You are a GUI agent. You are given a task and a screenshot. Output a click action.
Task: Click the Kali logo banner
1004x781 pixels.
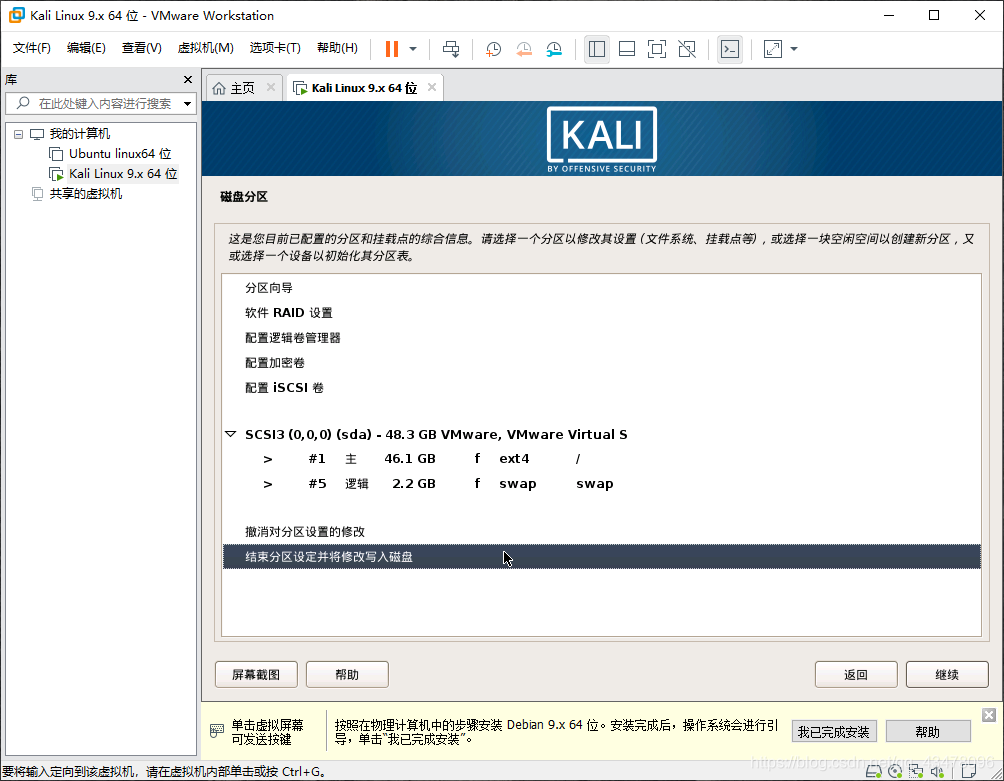(x=602, y=138)
